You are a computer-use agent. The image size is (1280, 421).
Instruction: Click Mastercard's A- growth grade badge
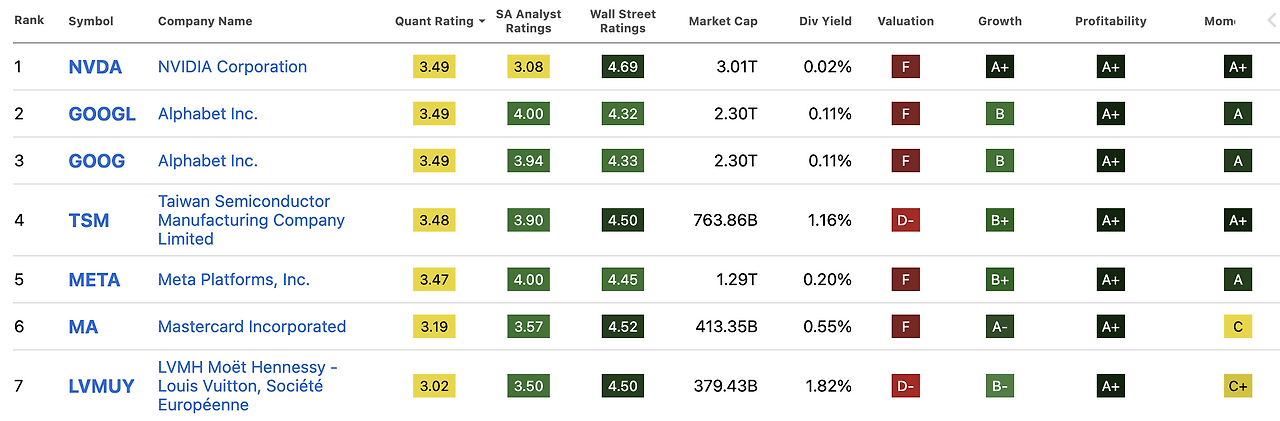[999, 326]
